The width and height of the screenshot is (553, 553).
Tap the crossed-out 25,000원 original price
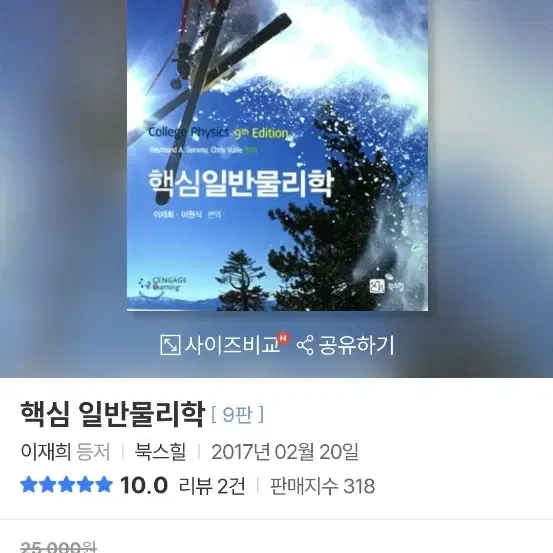(58, 547)
